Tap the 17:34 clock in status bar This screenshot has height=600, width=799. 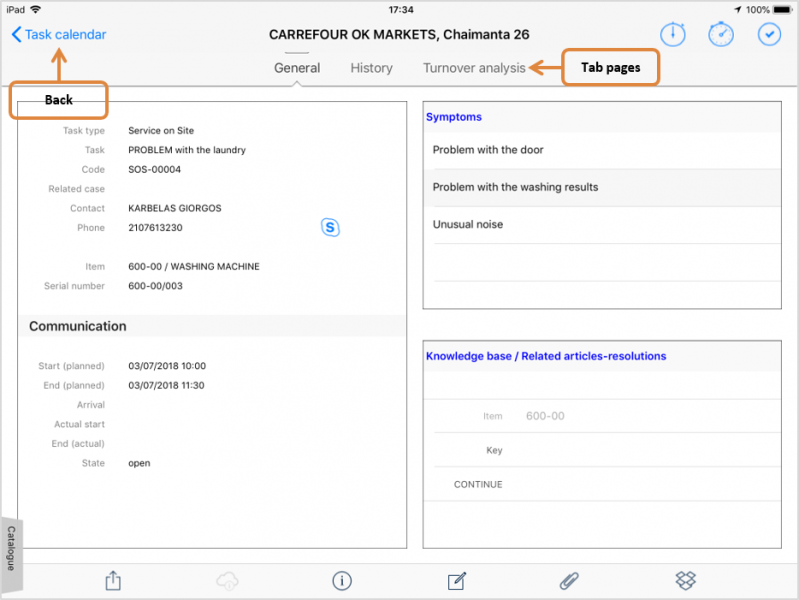coord(401,10)
